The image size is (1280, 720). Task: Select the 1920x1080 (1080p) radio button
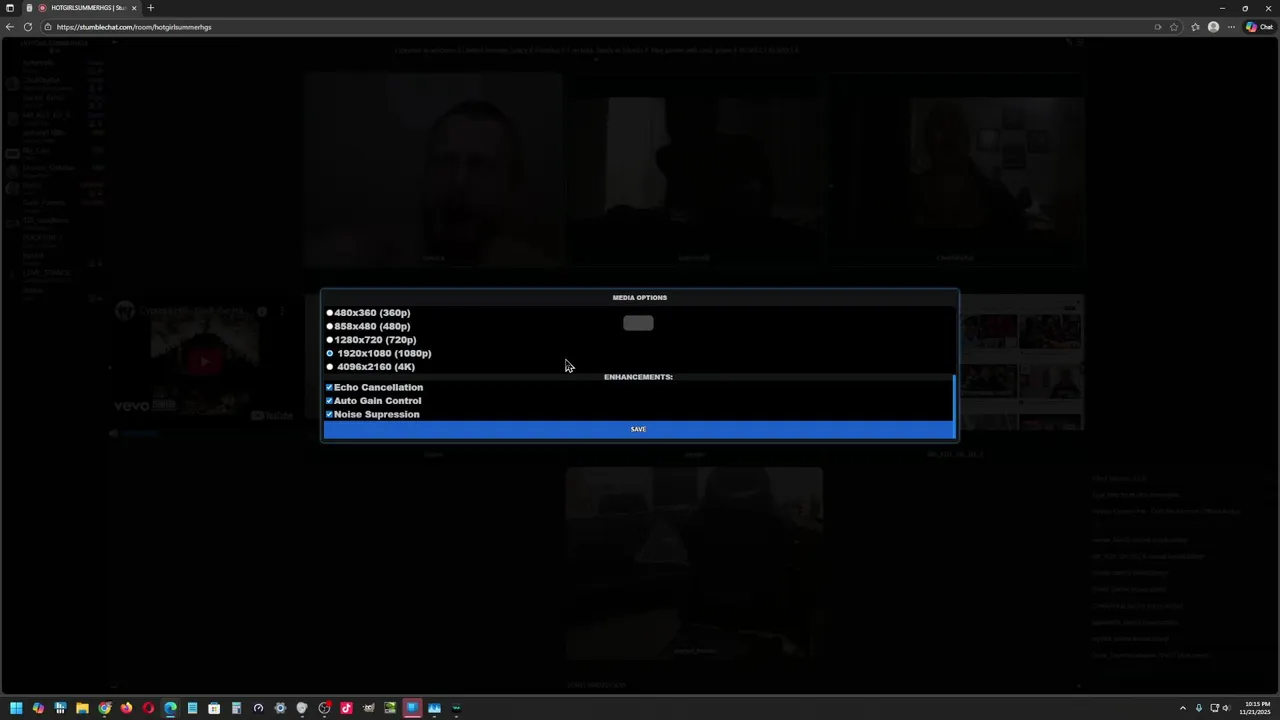[330, 353]
